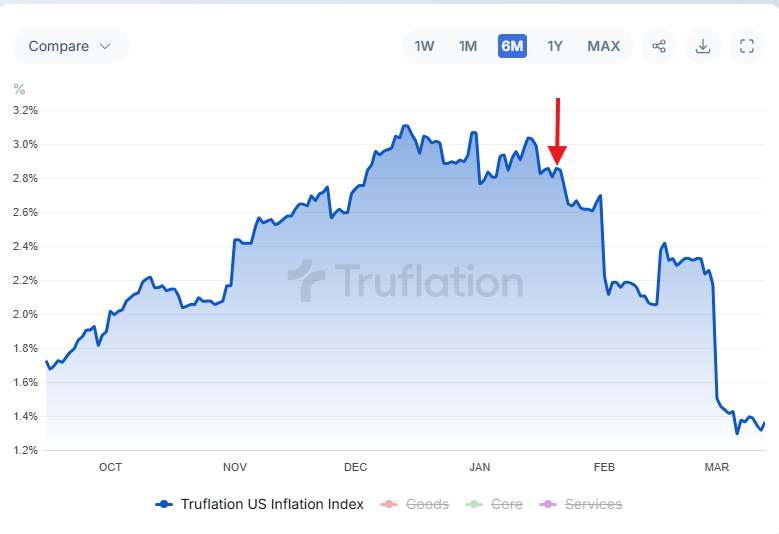Click the blue Truflation legend marker

pos(165,505)
